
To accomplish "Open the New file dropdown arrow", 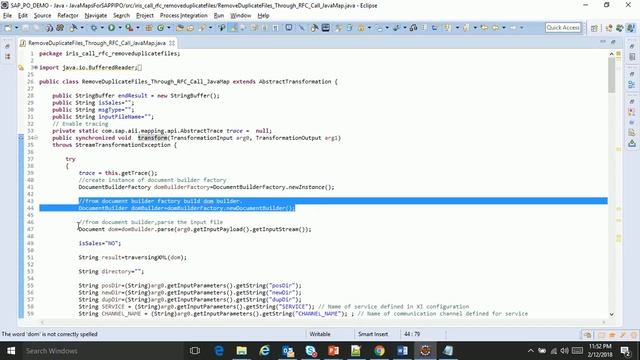I will (17, 28).
